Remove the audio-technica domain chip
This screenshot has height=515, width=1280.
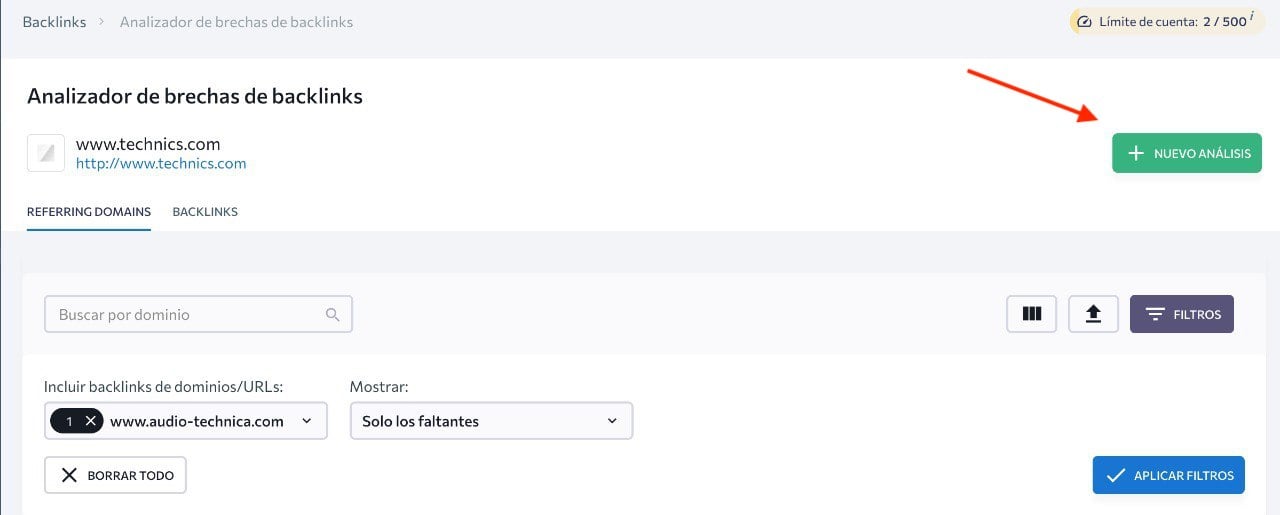tap(91, 421)
